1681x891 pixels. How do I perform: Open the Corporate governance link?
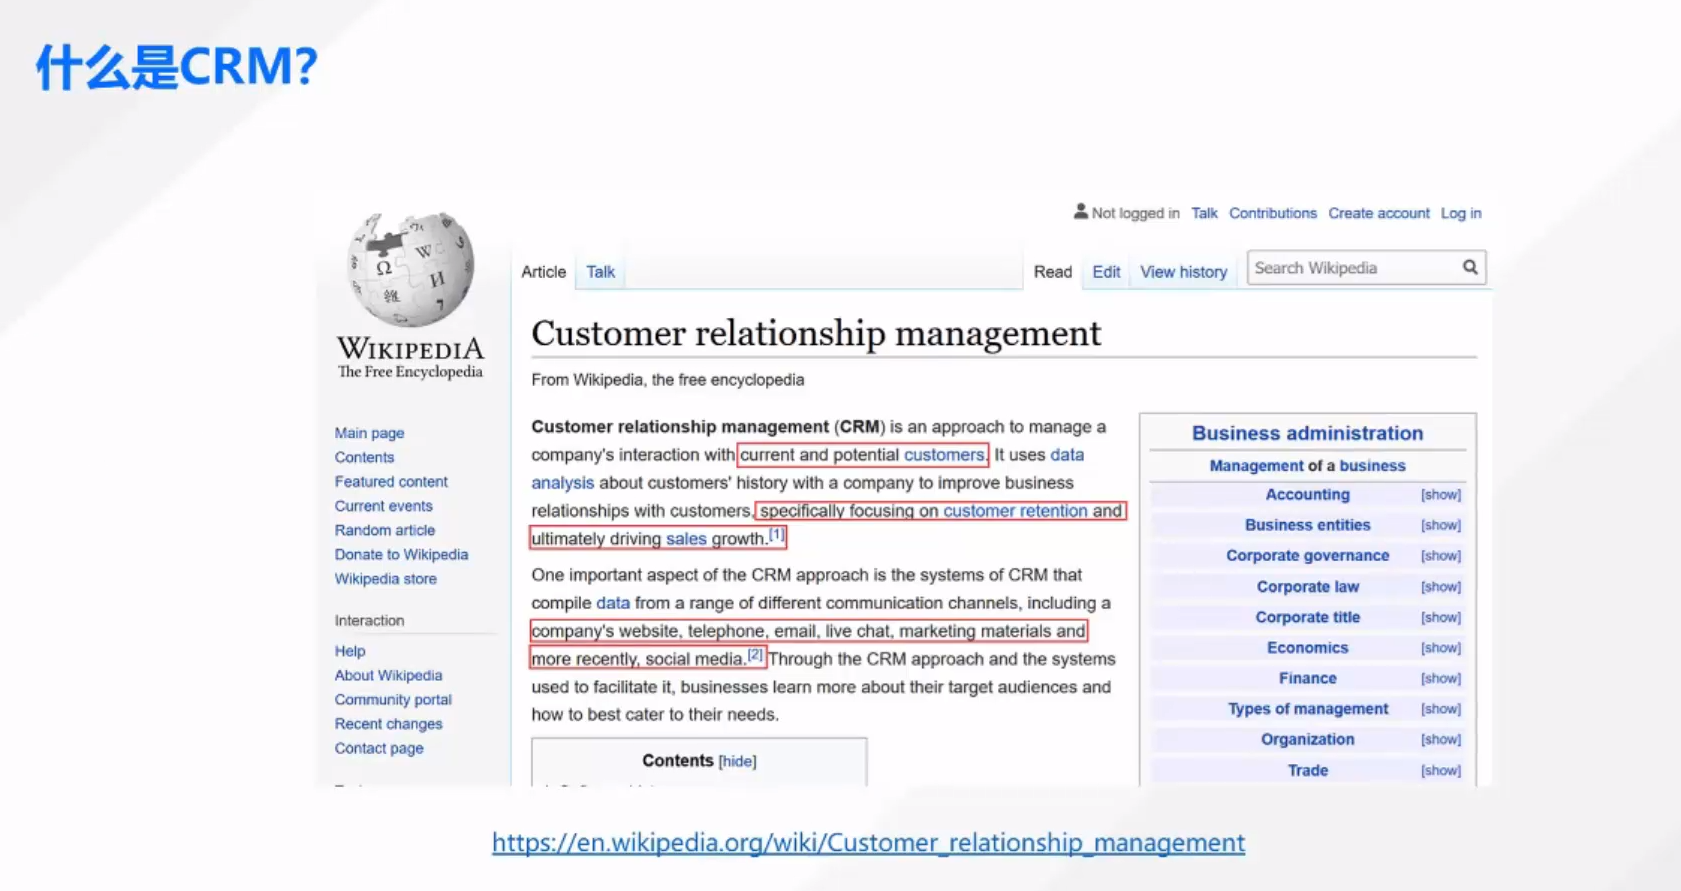click(1307, 556)
